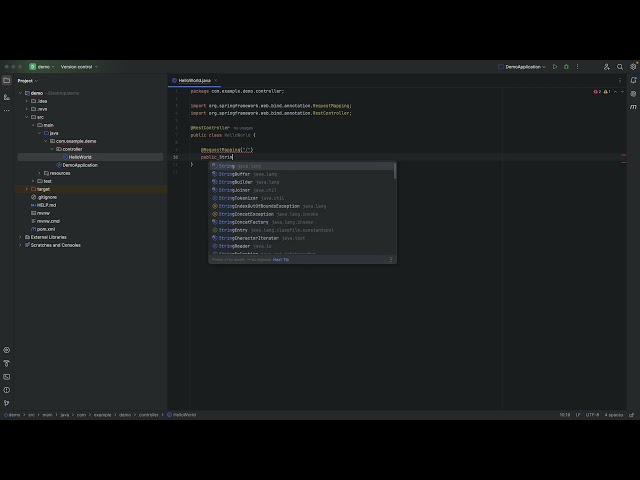640x480 pixels.
Task: Select HELP.md in project tree
Action: (46, 205)
